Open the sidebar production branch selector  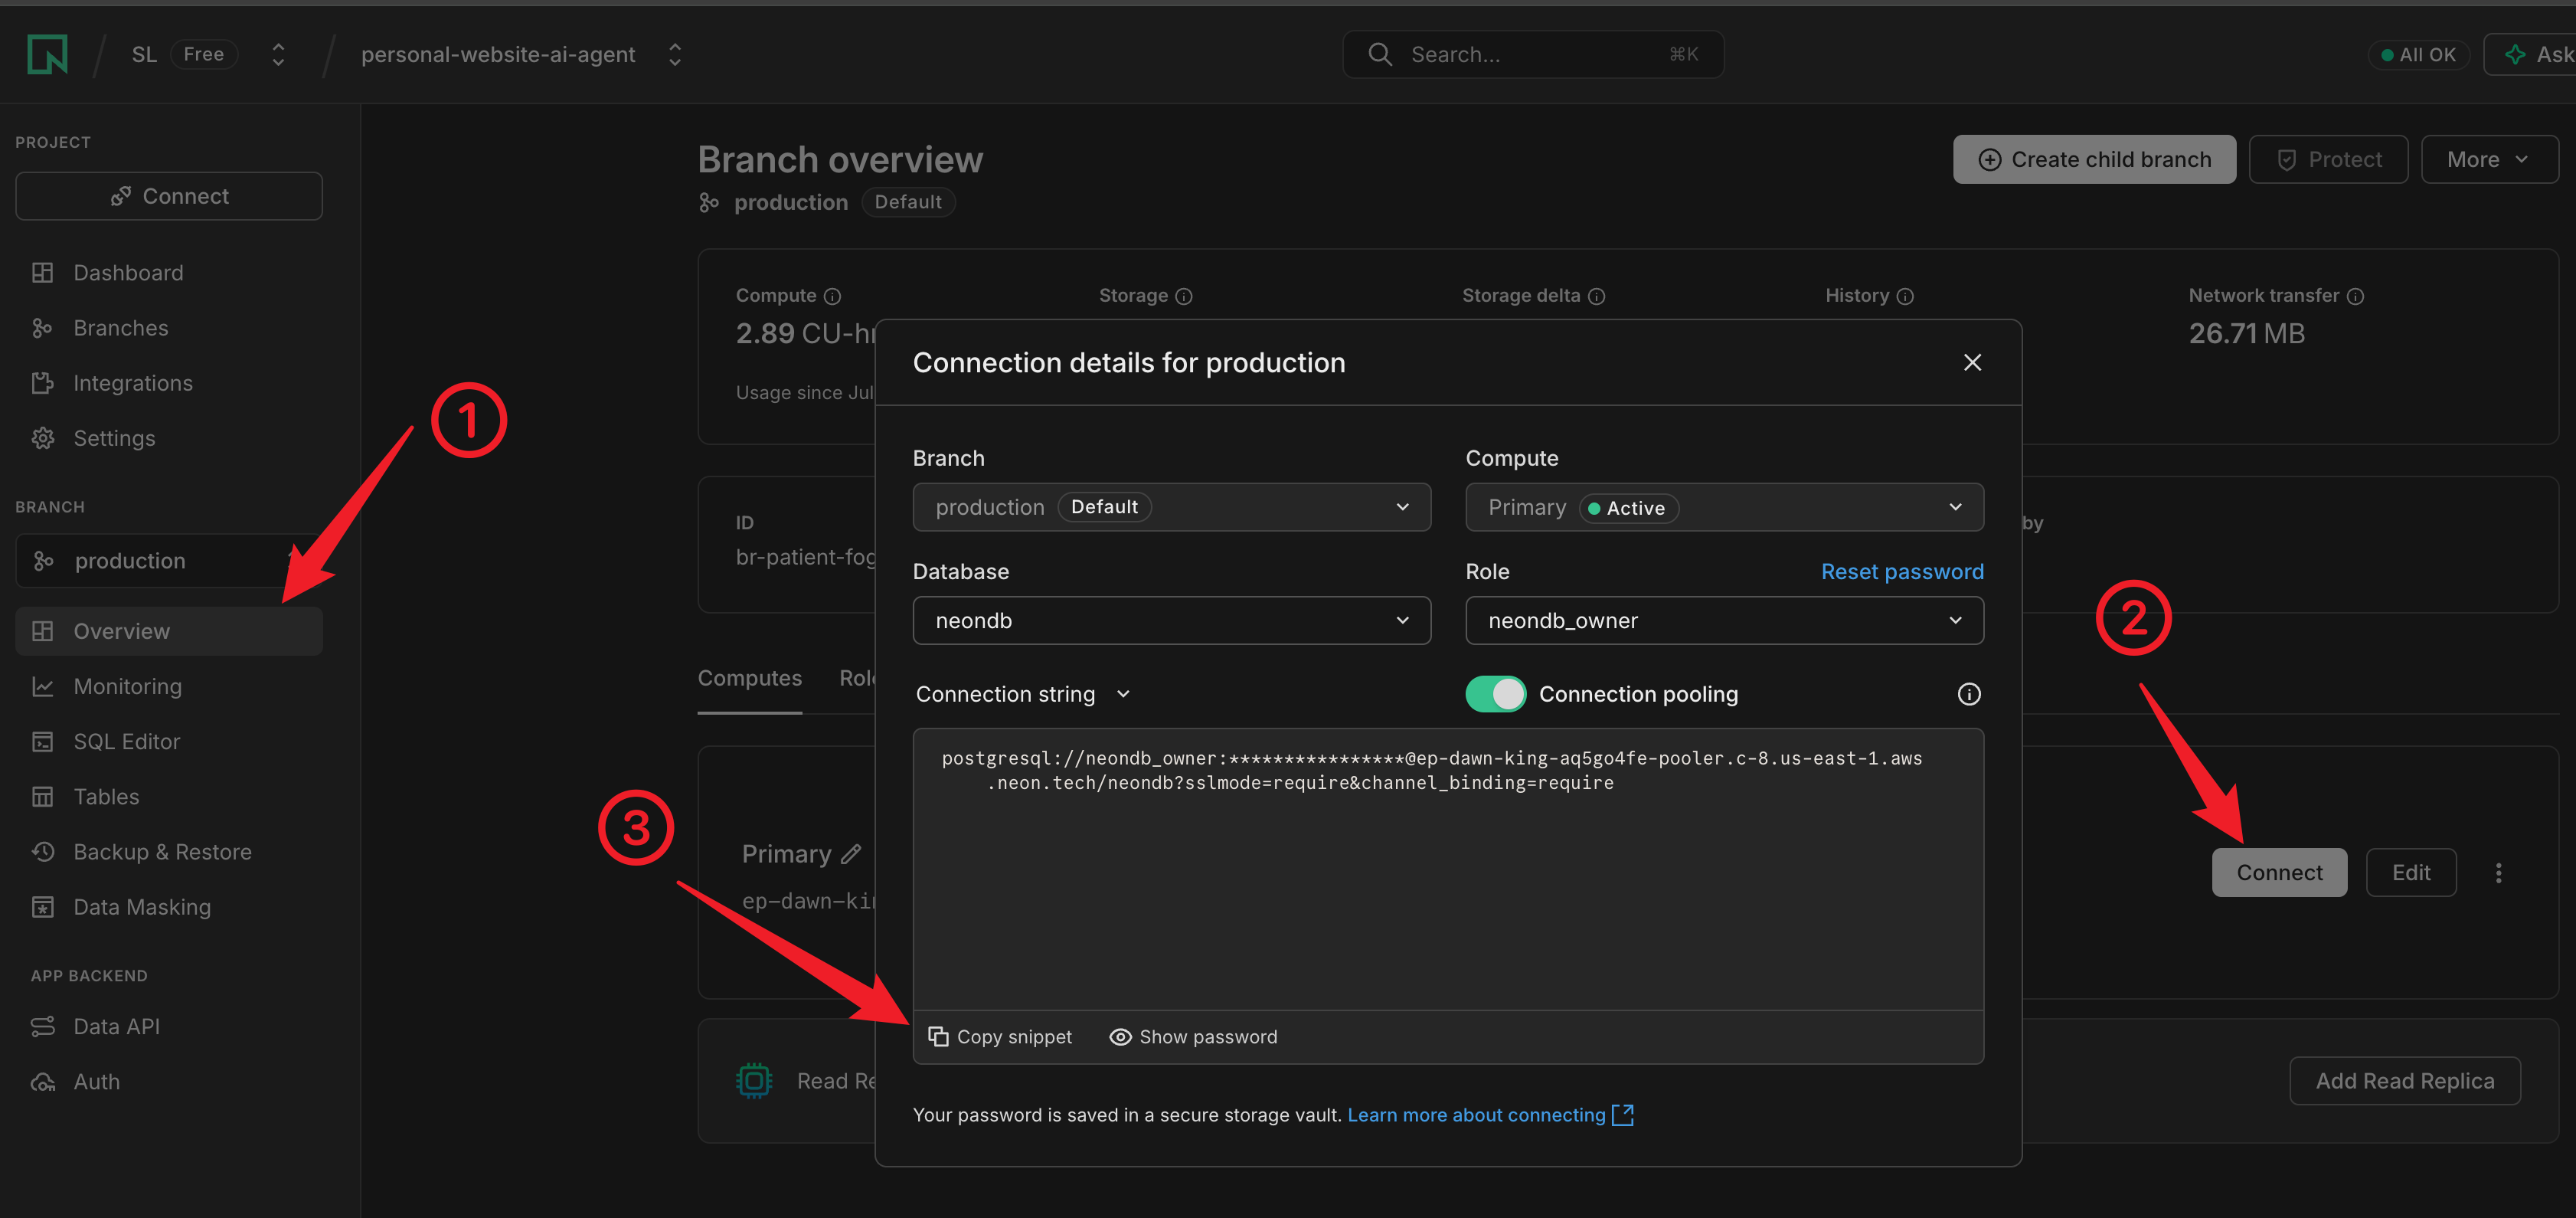(169, 560)
